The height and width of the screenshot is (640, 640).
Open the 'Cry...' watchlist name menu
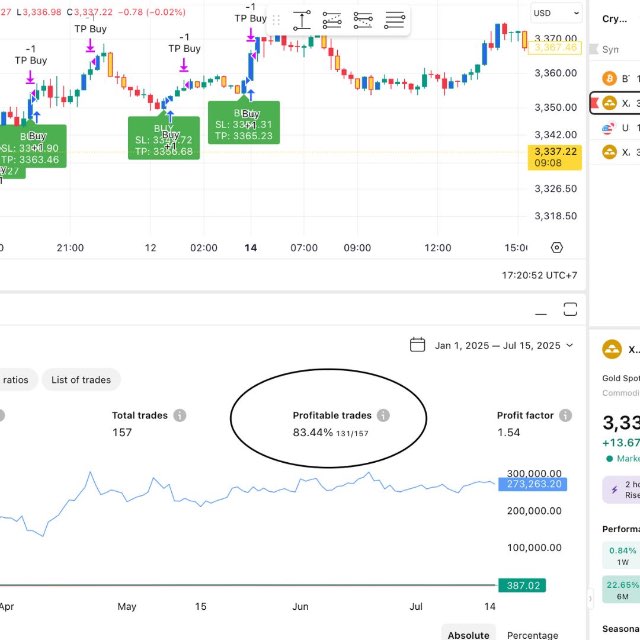tap(614, 19)
